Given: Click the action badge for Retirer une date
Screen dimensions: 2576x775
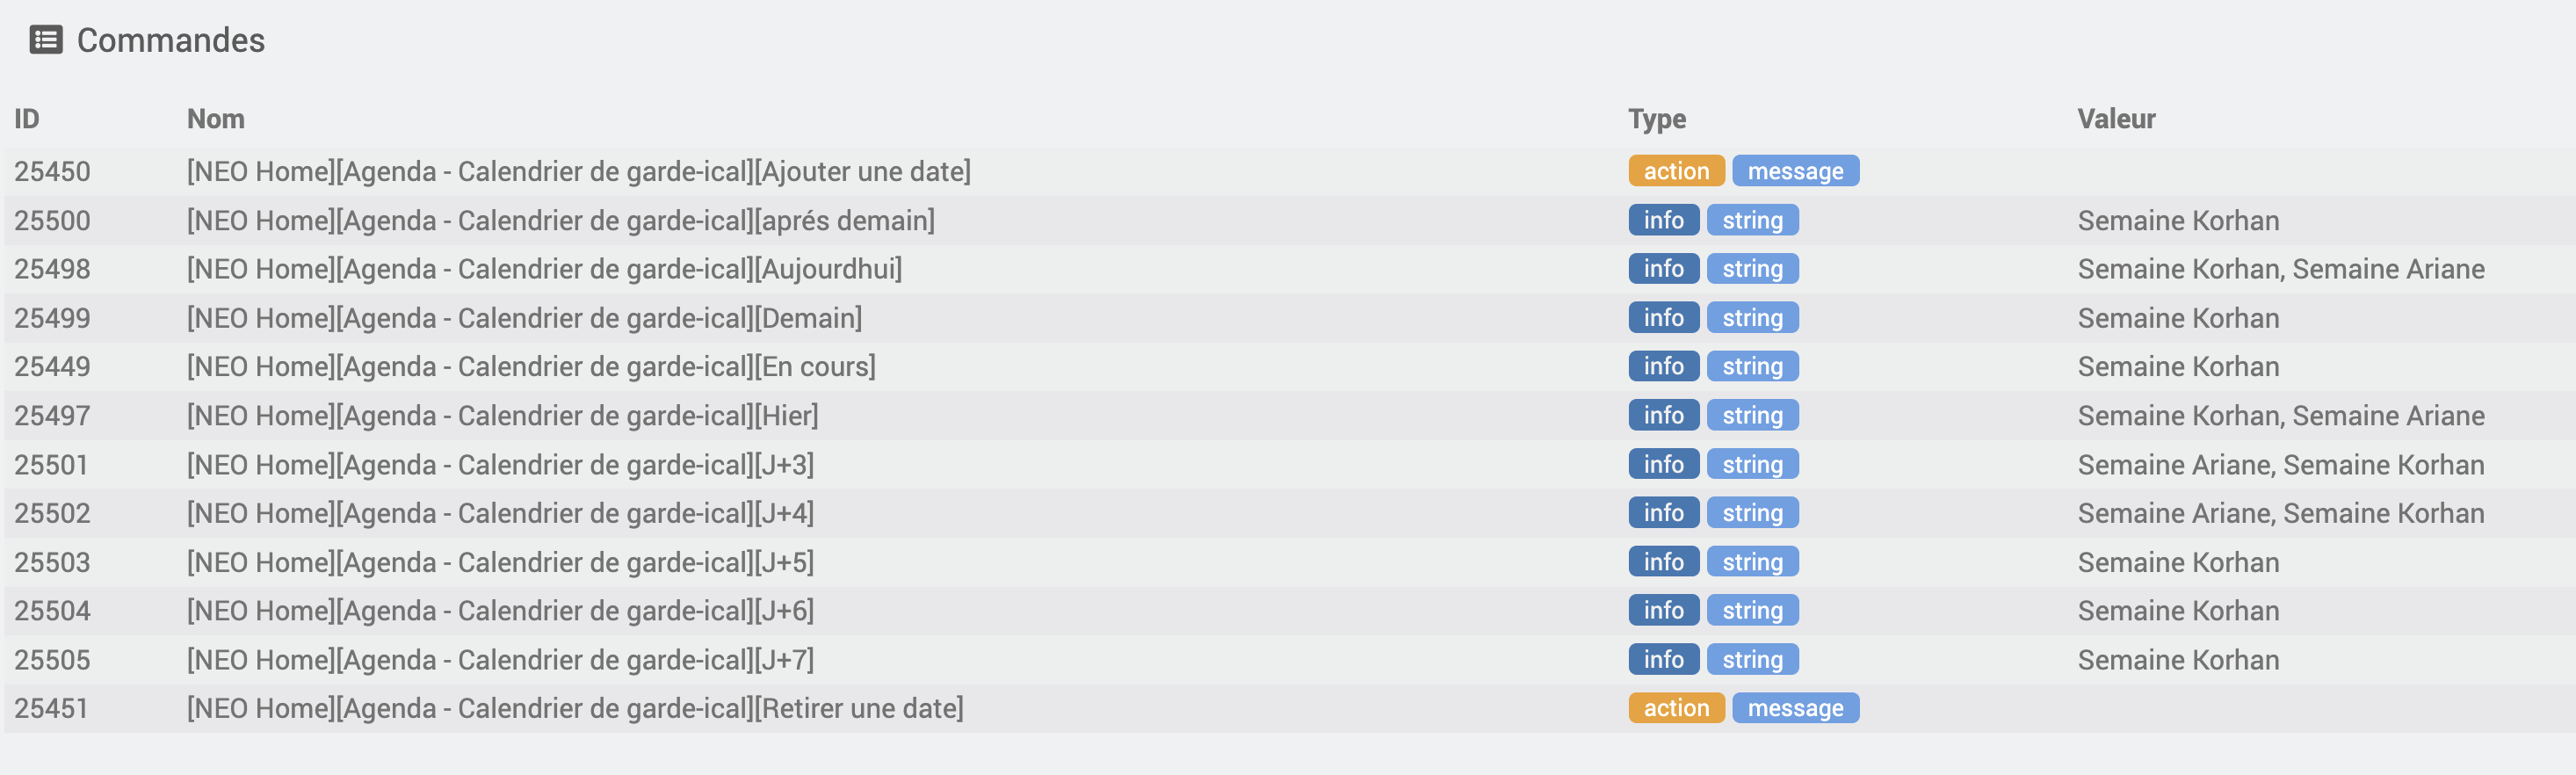Looking at the screenshot, I should coord(1676,708).
